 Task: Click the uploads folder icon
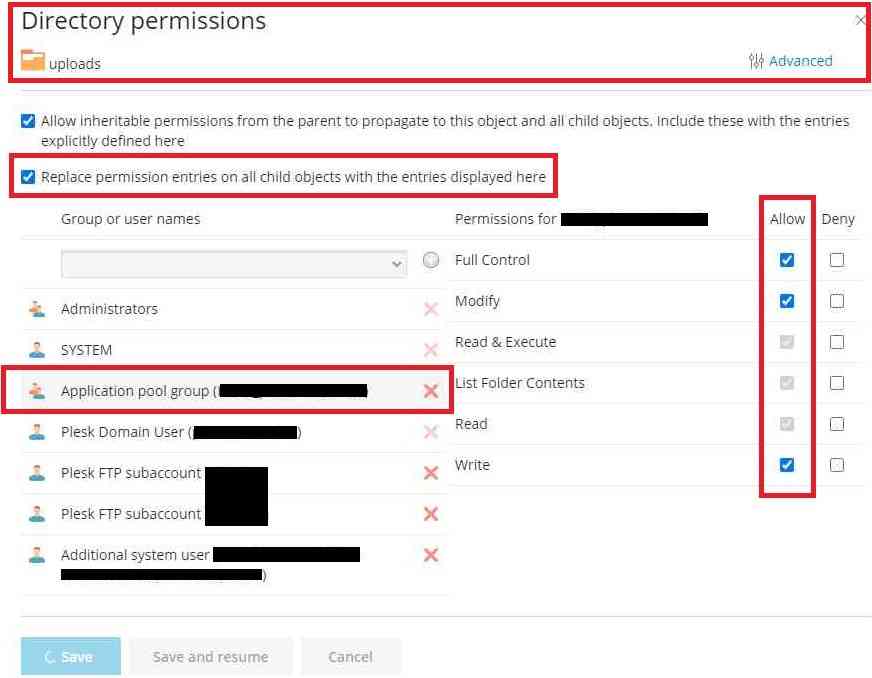pyautogui.click(x=33, y=61)
